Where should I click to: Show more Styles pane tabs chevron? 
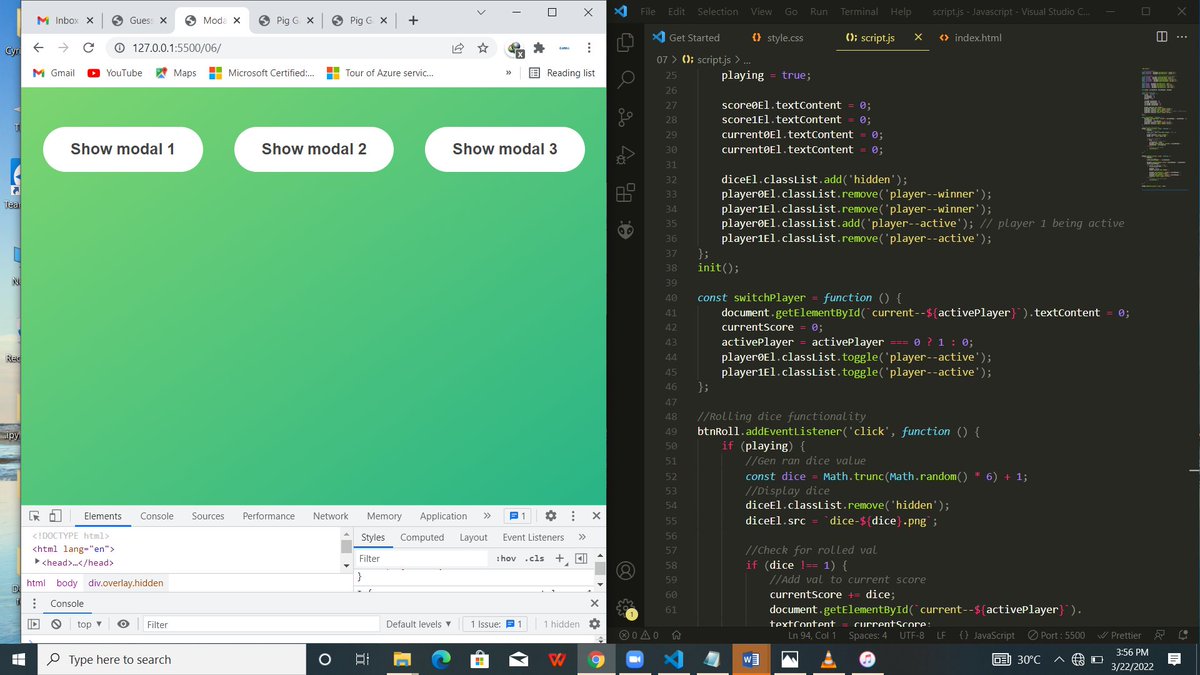(x=582, y=537)
